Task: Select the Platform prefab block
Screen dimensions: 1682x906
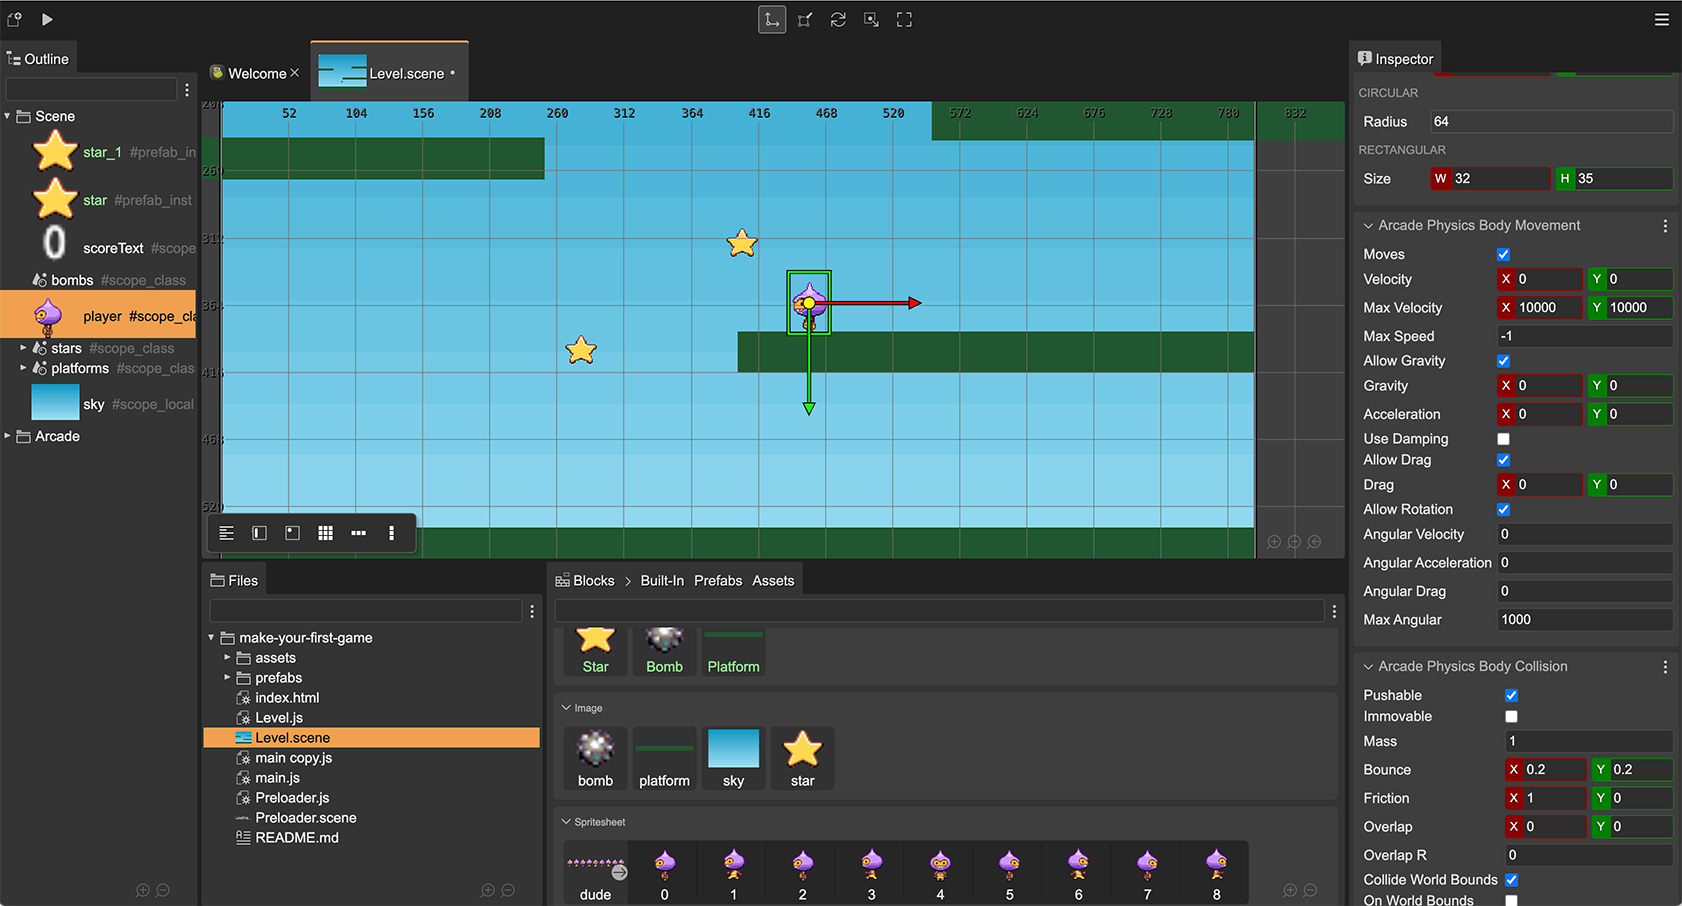Action: click(x=733, y=652)
